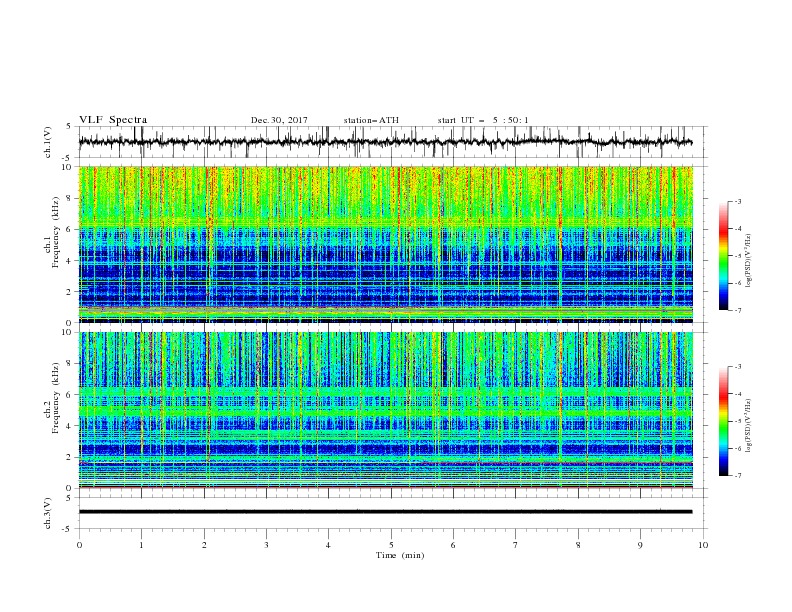Click the time axis tick label '8'
The height and width of the screenshot is (612, 792).
tap(578, 545)
